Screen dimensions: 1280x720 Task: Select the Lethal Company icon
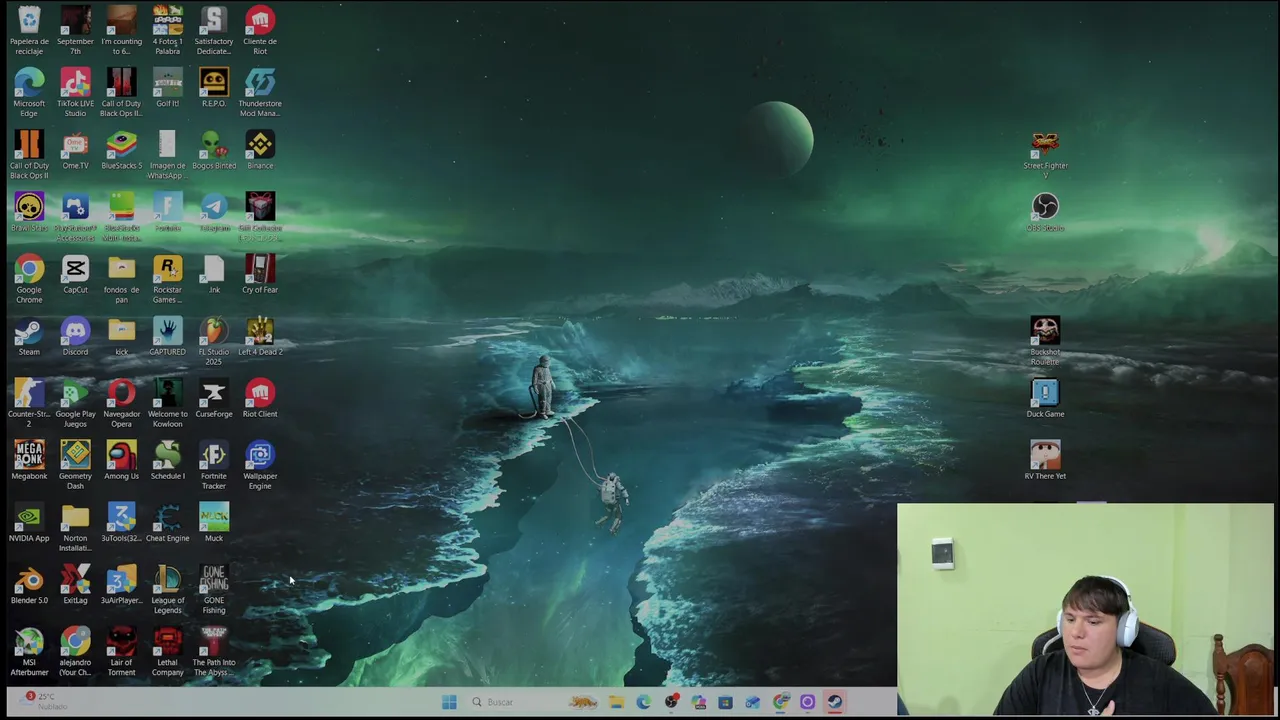tap(167, 651)
